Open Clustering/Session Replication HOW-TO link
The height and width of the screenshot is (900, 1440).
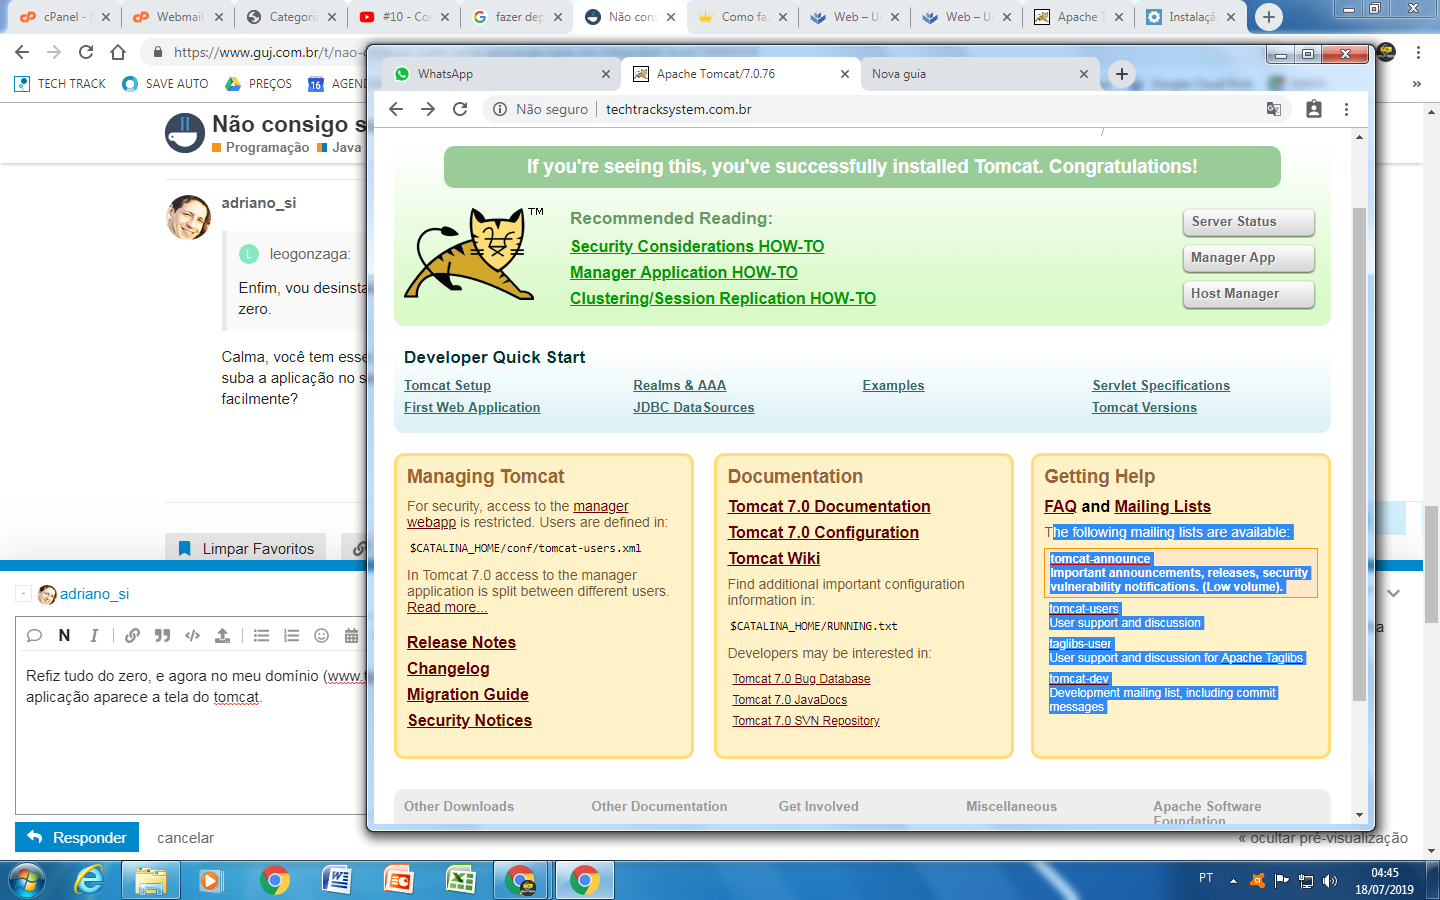pyautogui.click(x=723, y=298)
